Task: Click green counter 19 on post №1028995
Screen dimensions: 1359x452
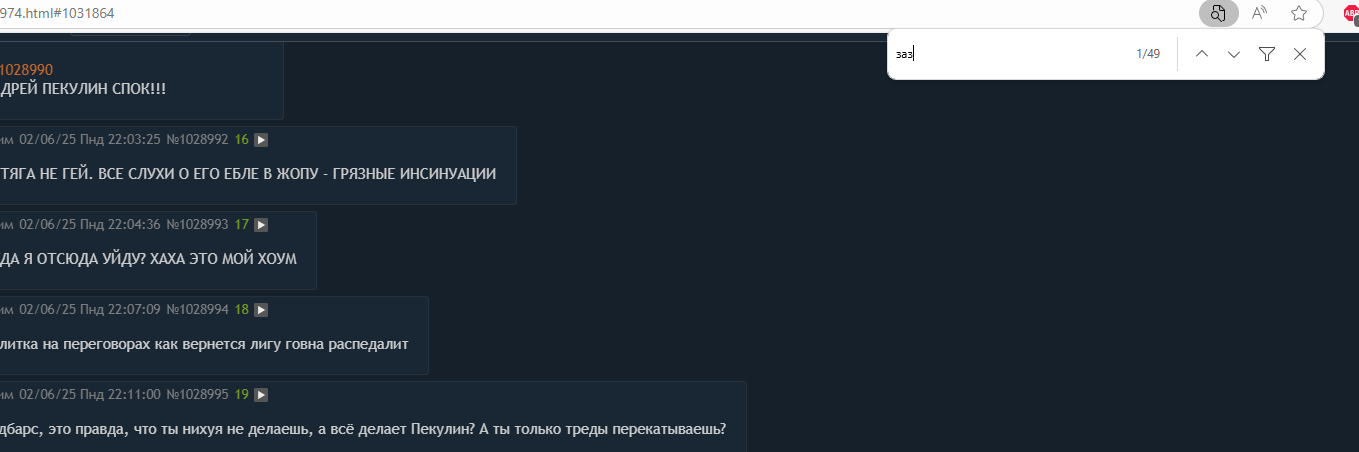Action: pos(242,395)
